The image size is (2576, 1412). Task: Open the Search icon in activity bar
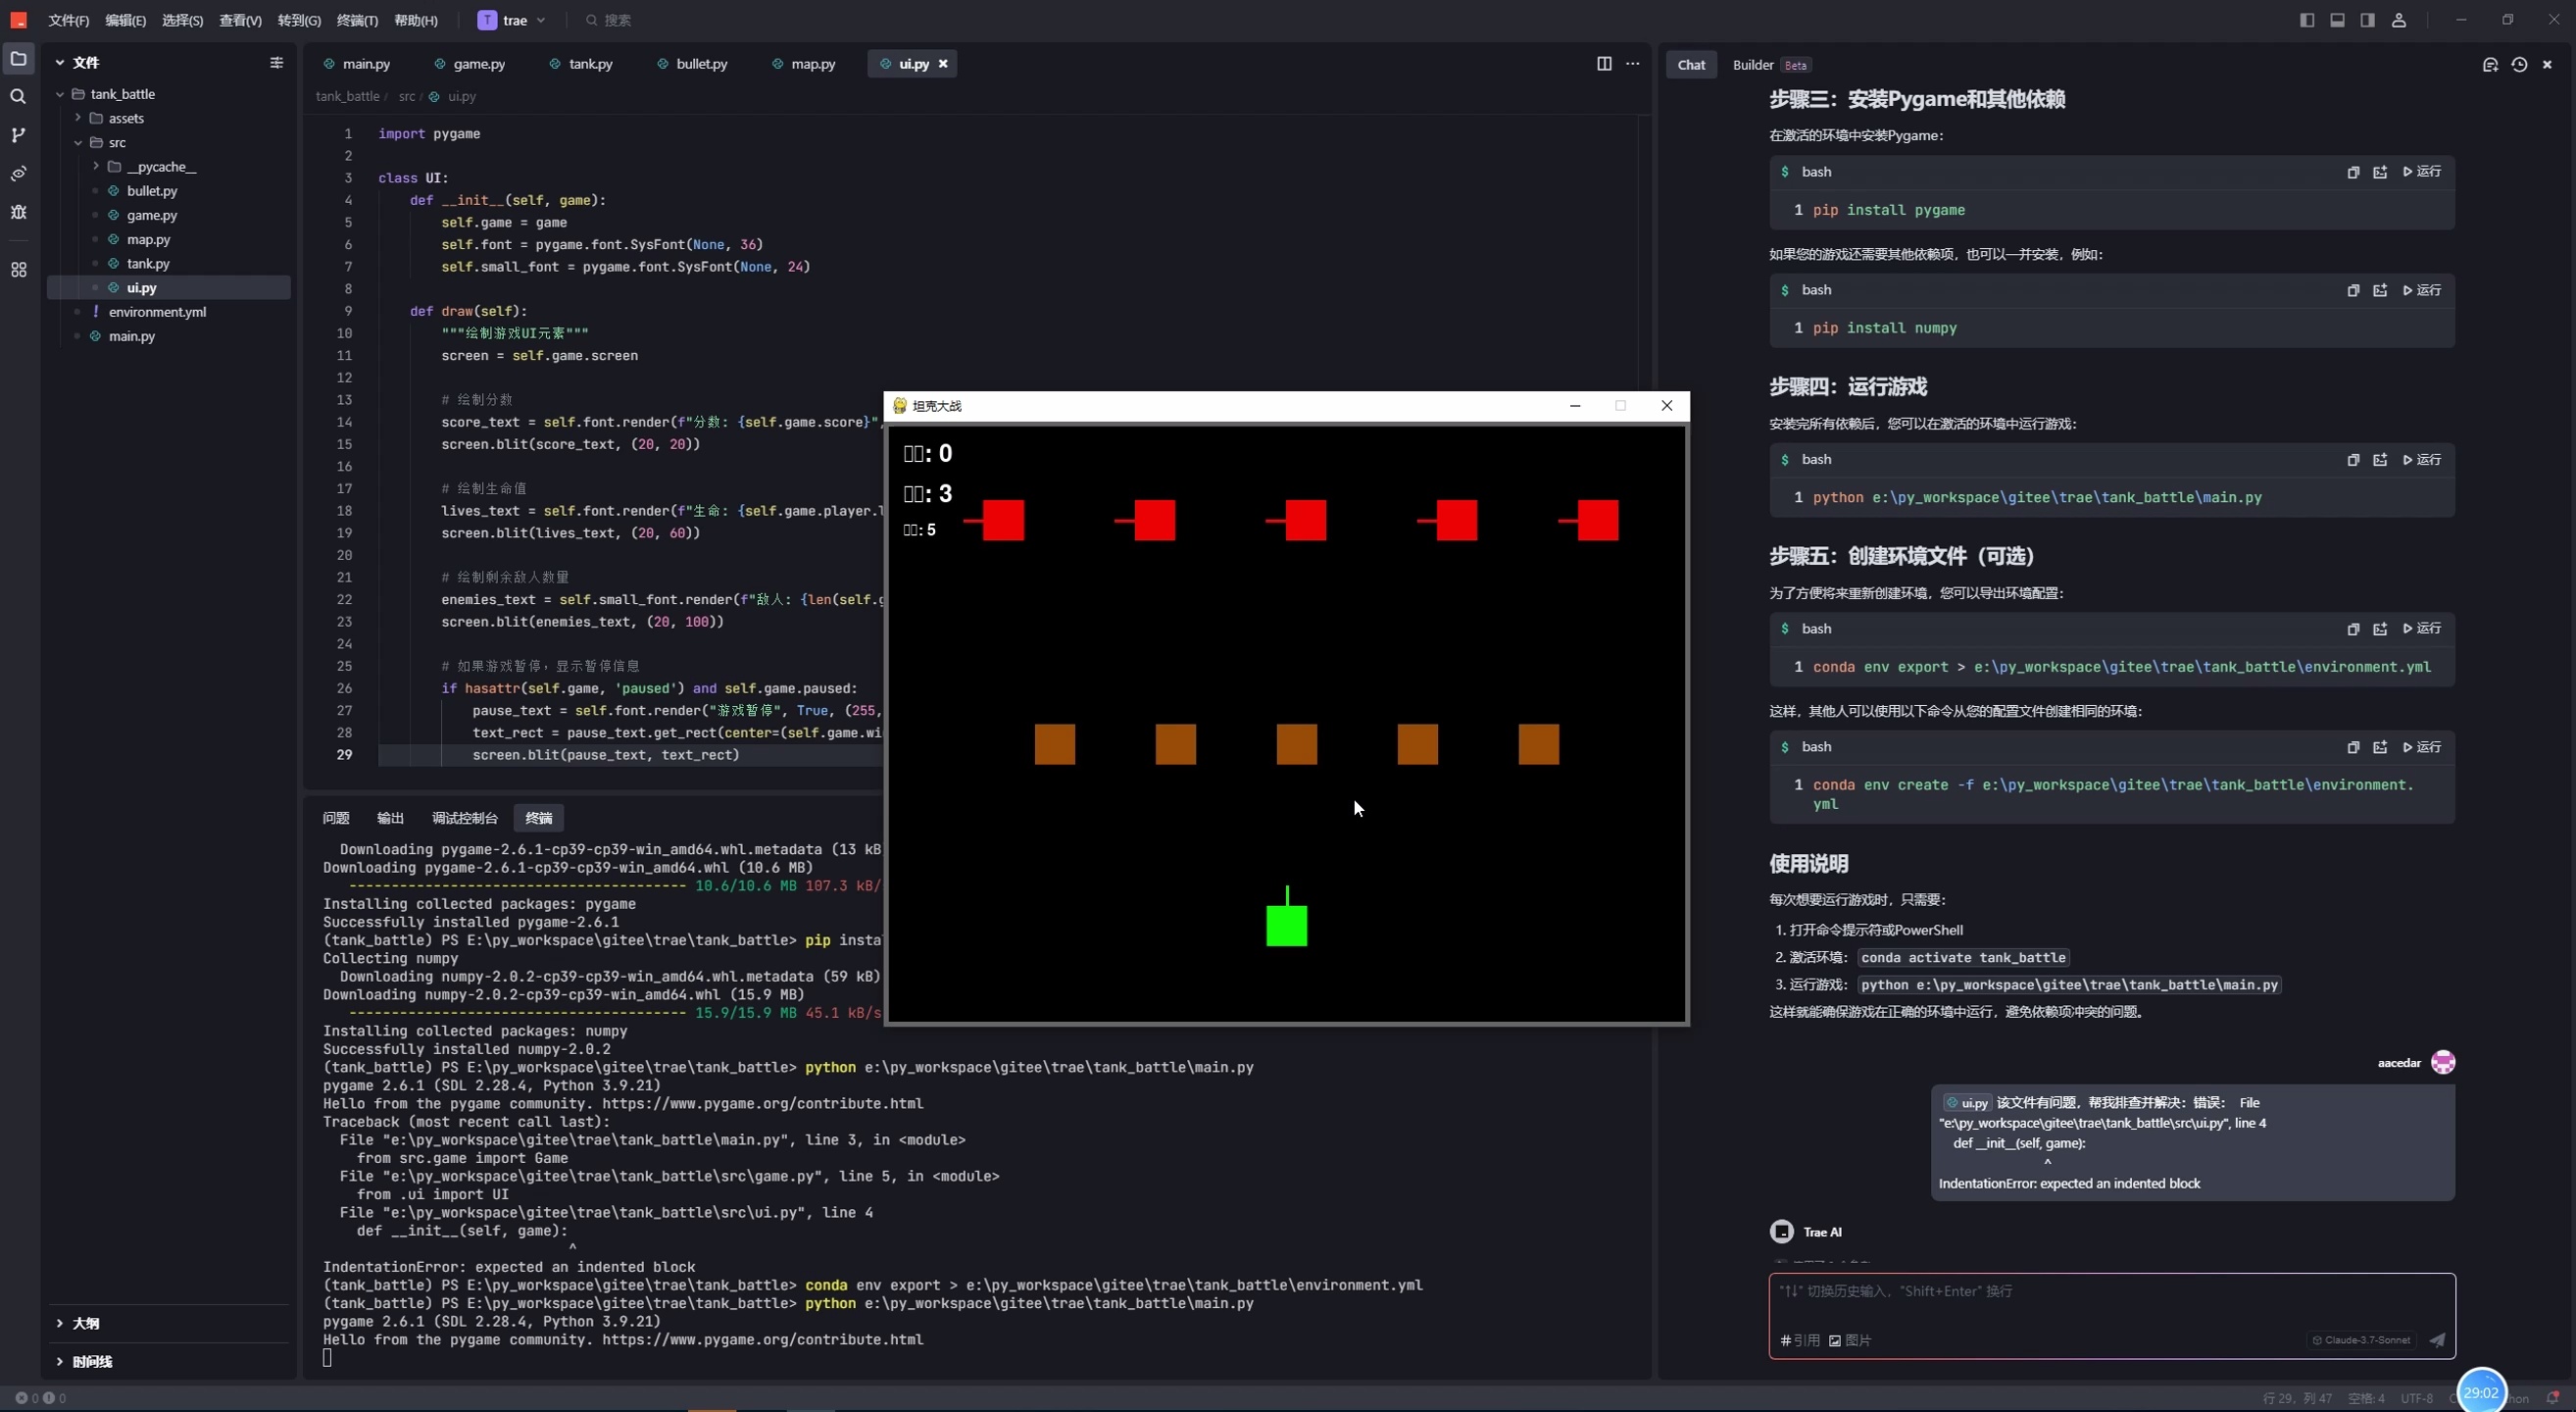coord(18,97)
